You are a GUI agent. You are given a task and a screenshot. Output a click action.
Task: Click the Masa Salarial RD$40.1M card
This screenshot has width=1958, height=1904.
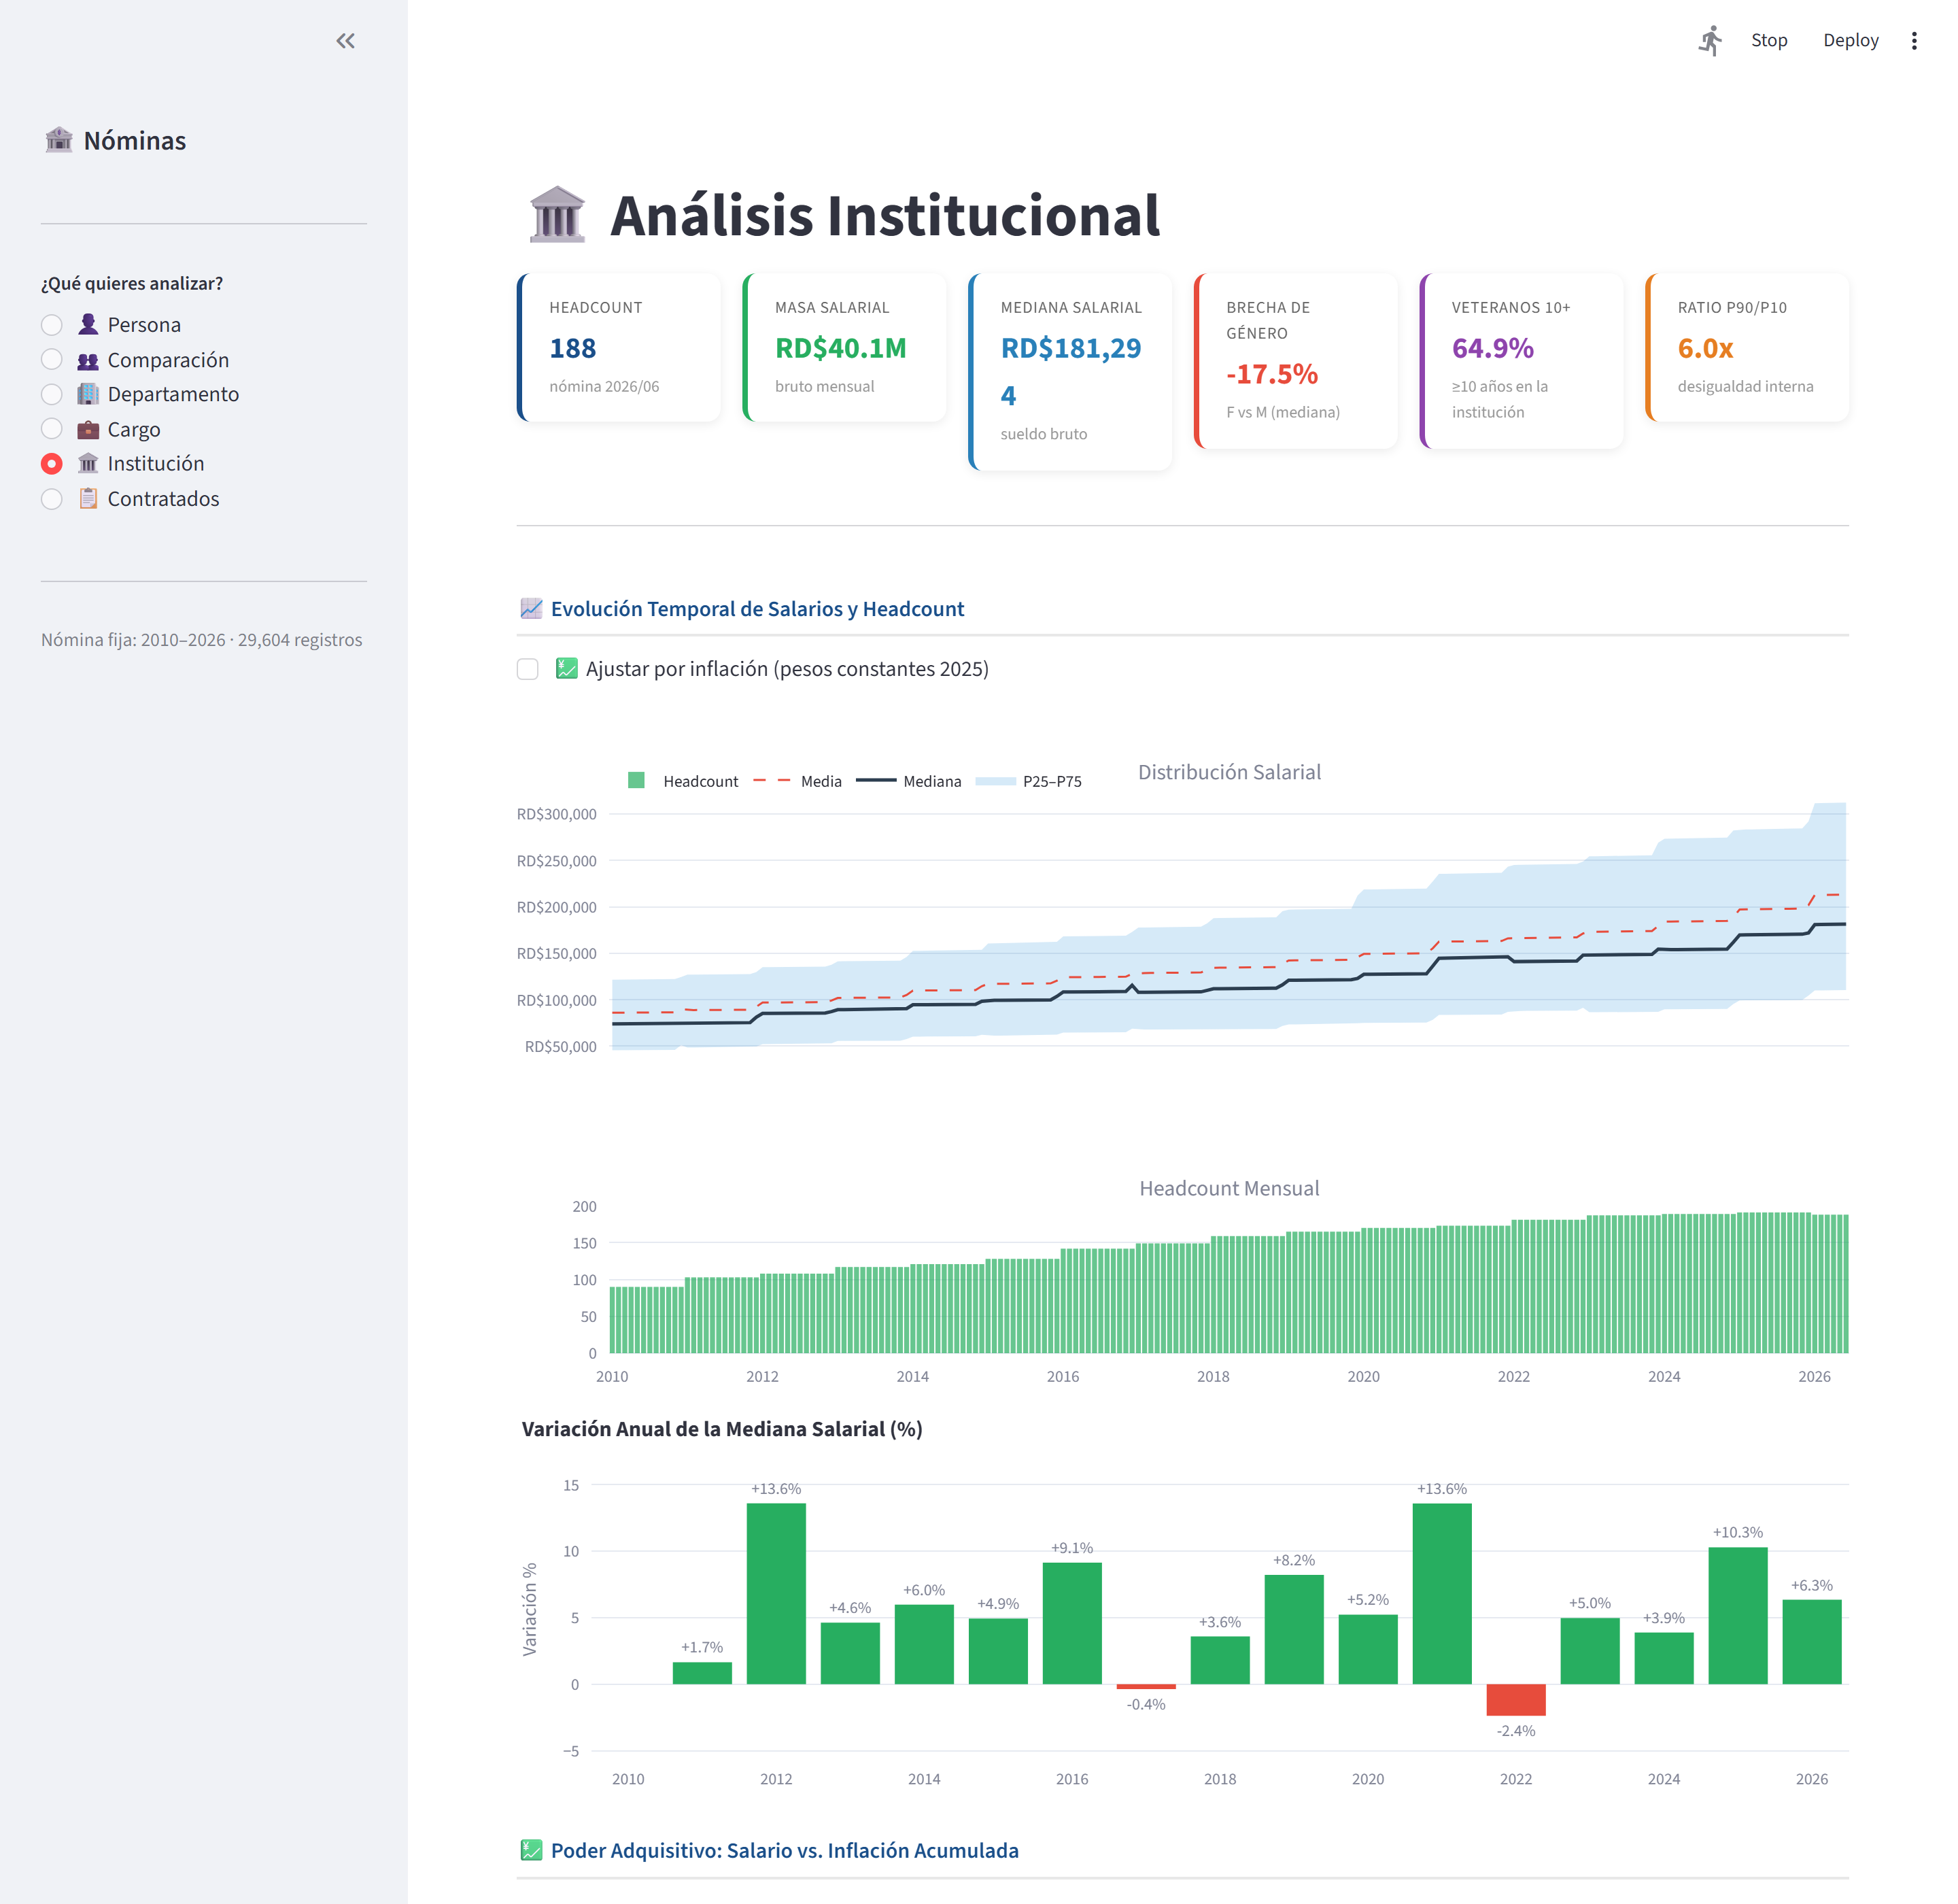click(x=845, y=347)
